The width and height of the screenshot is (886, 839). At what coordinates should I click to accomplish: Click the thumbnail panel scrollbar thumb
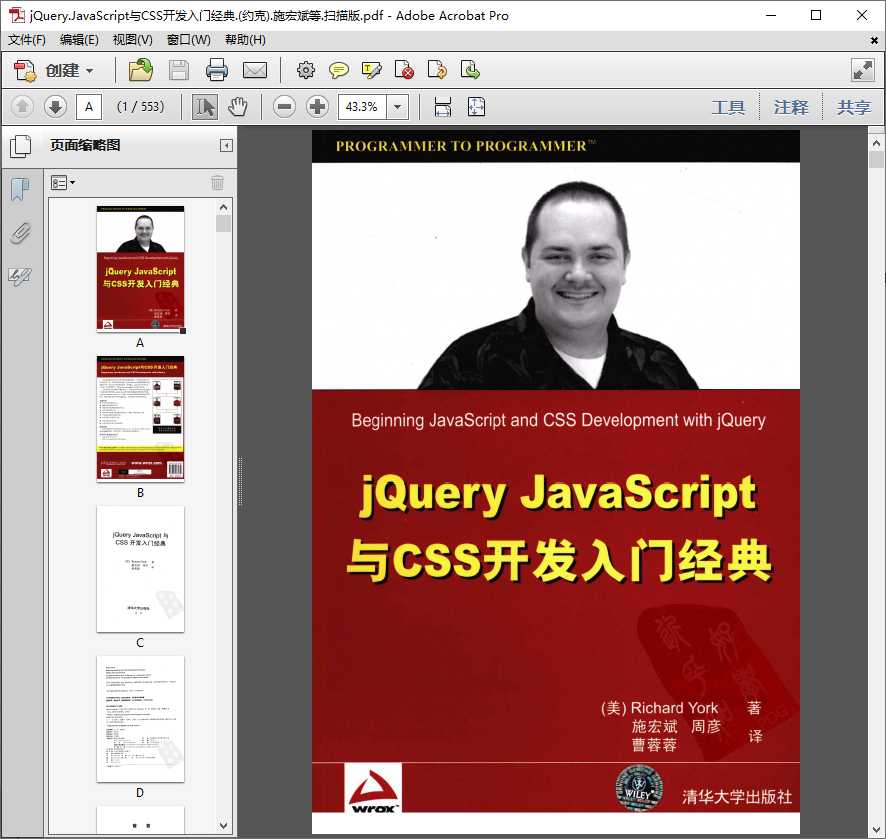coord(224,224)
